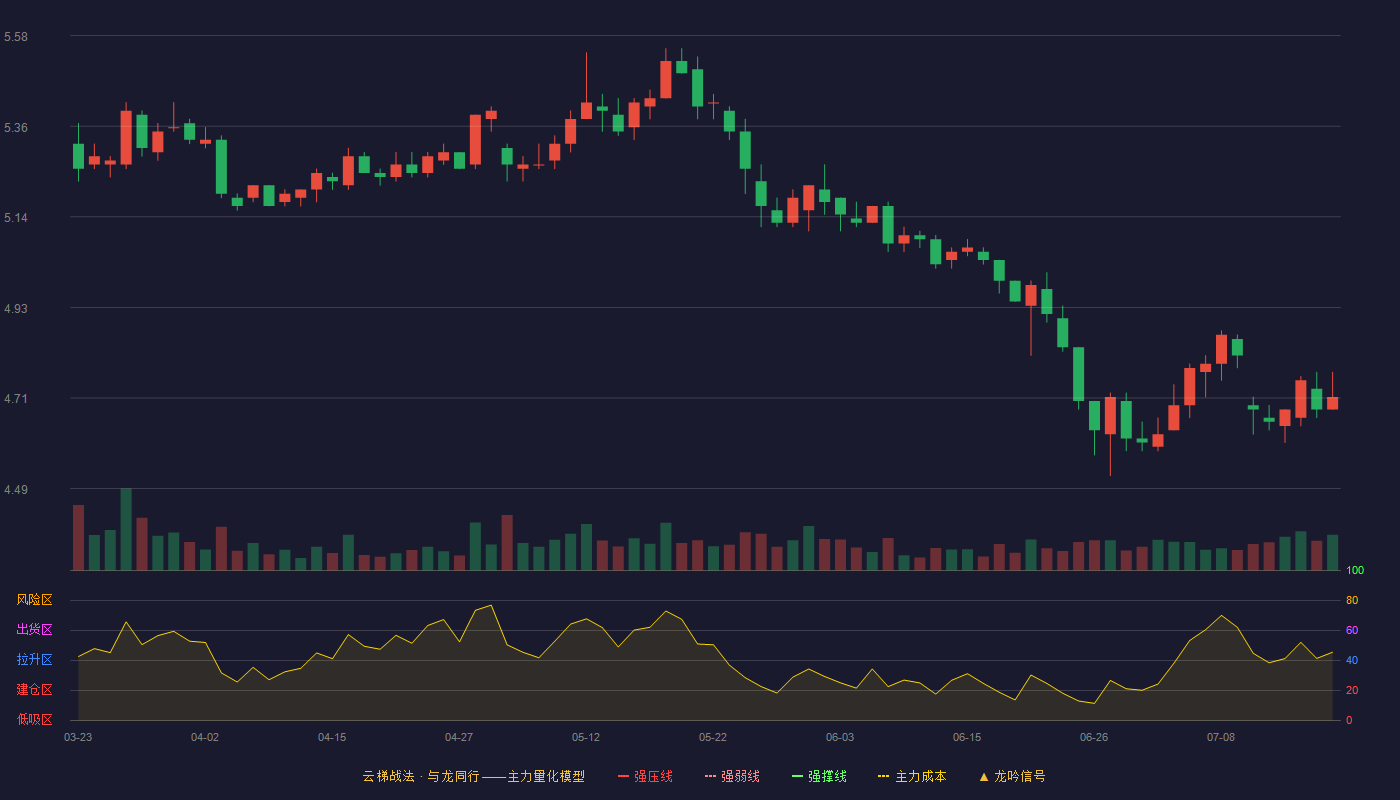
Task: Select the 风险区 zone label
Action: [34, 600]
